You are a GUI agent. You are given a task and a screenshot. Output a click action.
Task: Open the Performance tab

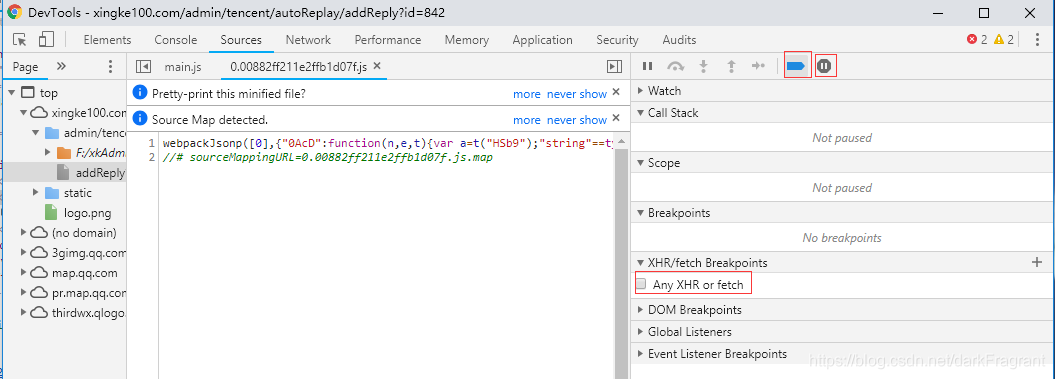click(x=388, y=40)
